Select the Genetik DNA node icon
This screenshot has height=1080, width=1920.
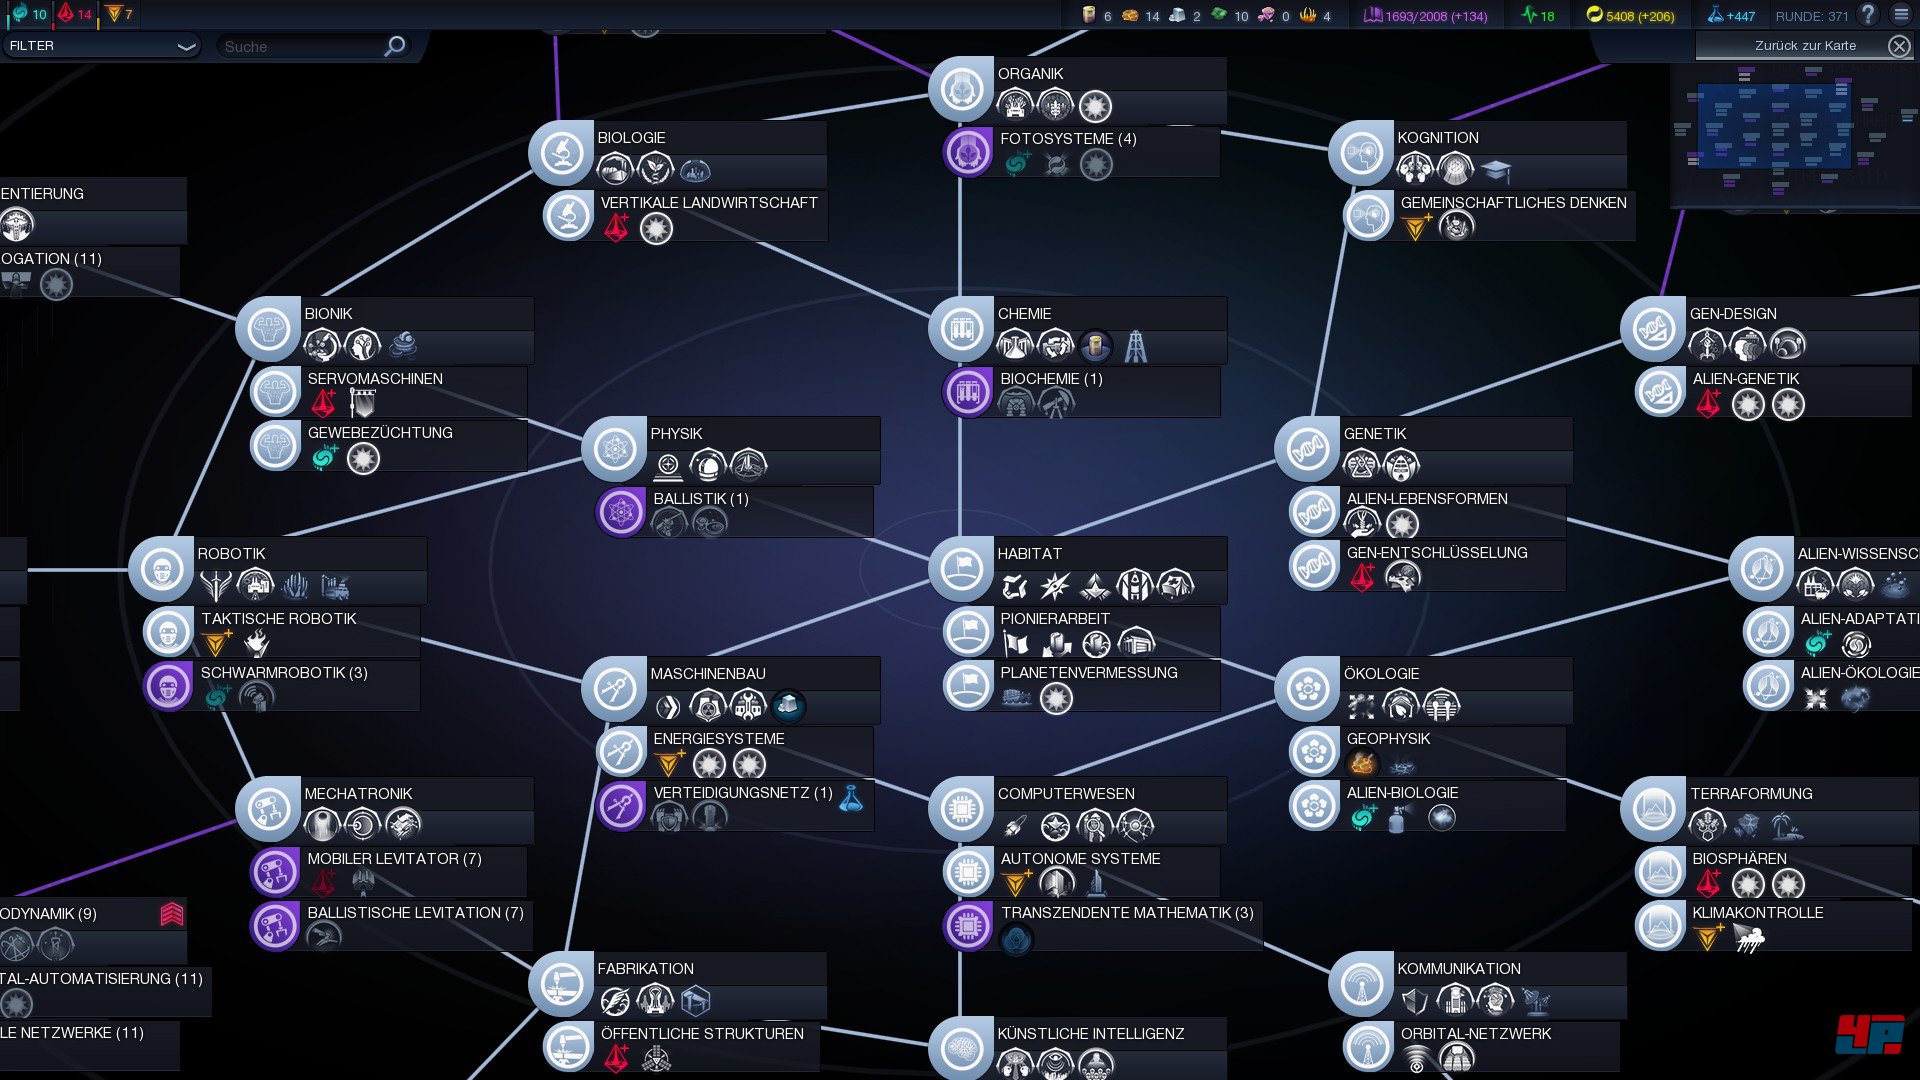coord(1307,449)
